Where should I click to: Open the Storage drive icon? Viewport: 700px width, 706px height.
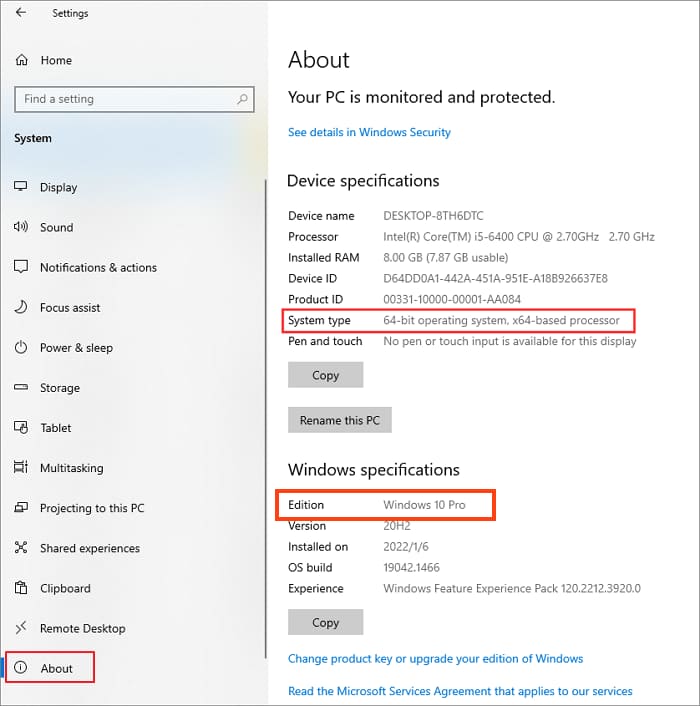pyautogui.click(x=21, y=388)
